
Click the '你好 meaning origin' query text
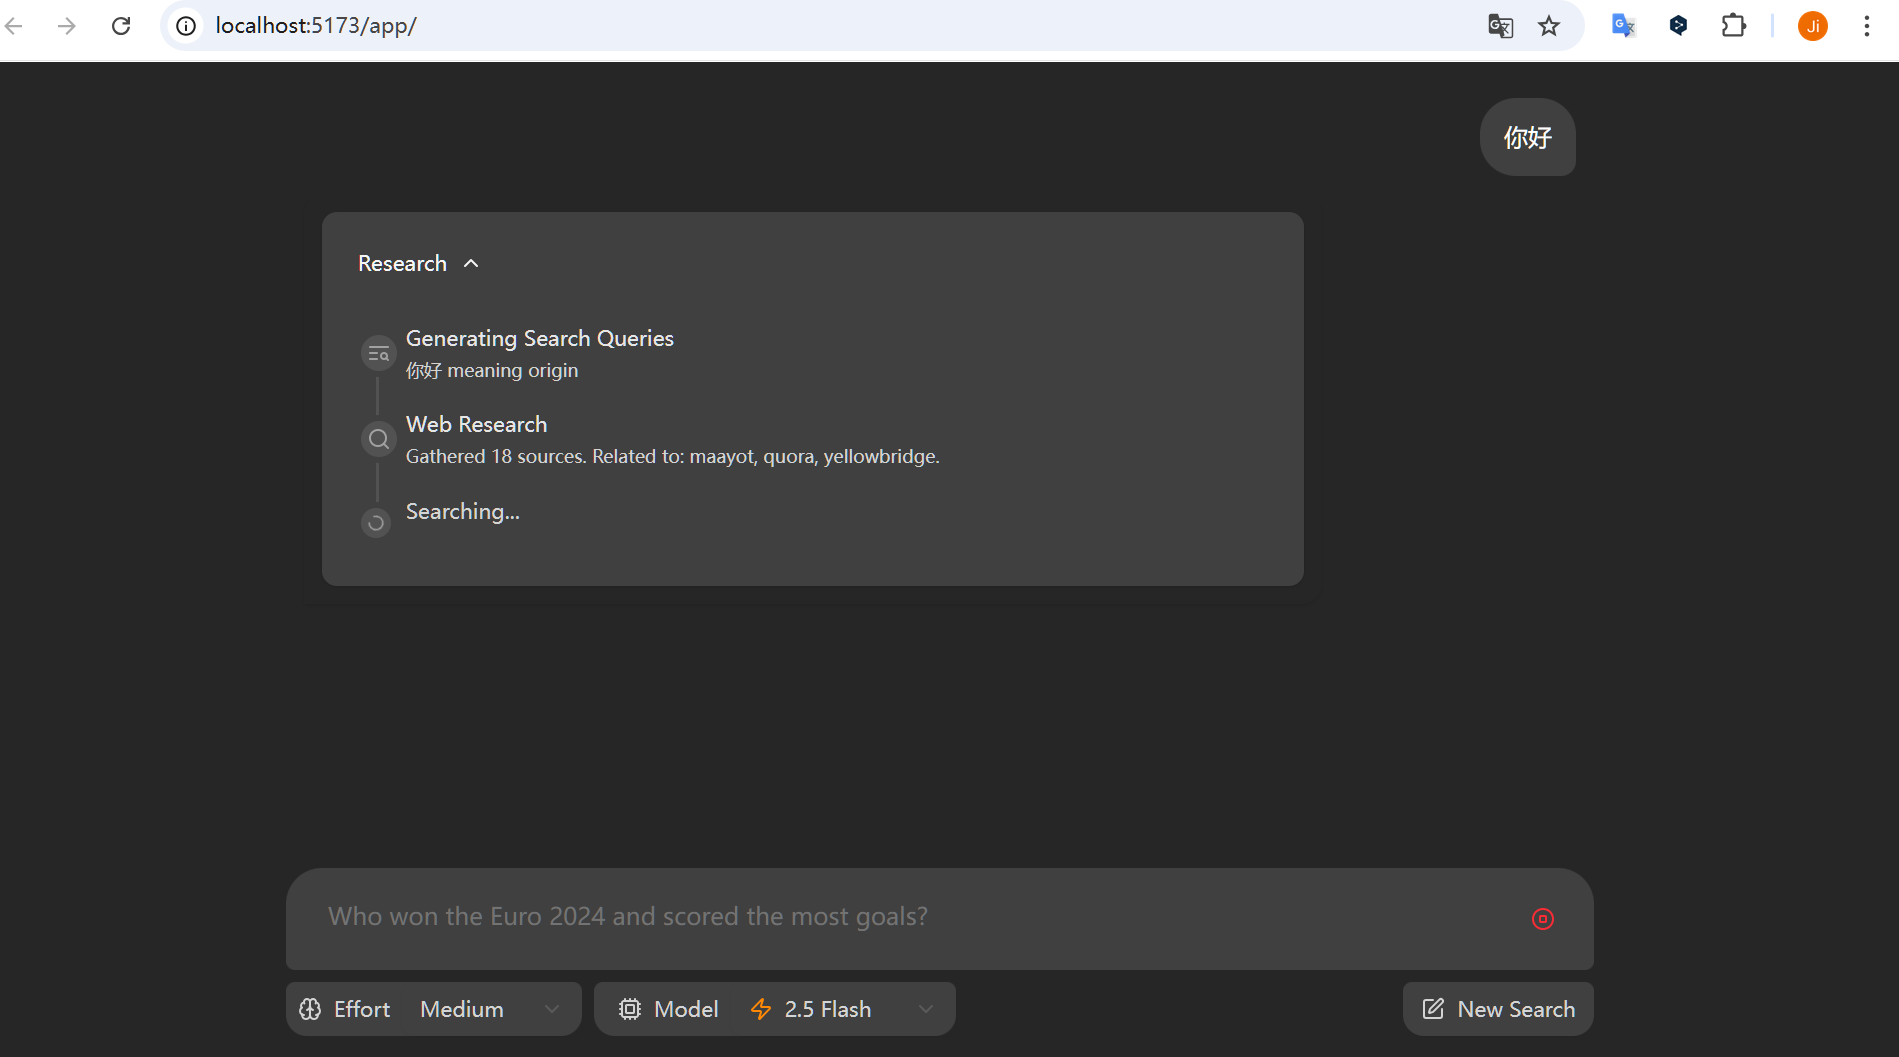click(x=492, y=370)
